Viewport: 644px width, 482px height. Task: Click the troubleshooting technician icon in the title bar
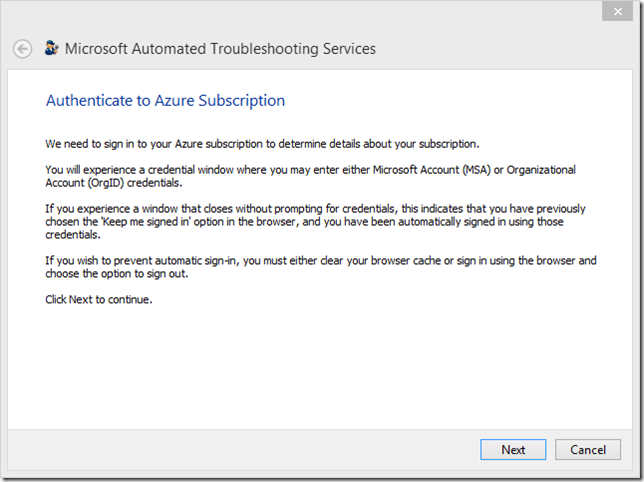52,48
